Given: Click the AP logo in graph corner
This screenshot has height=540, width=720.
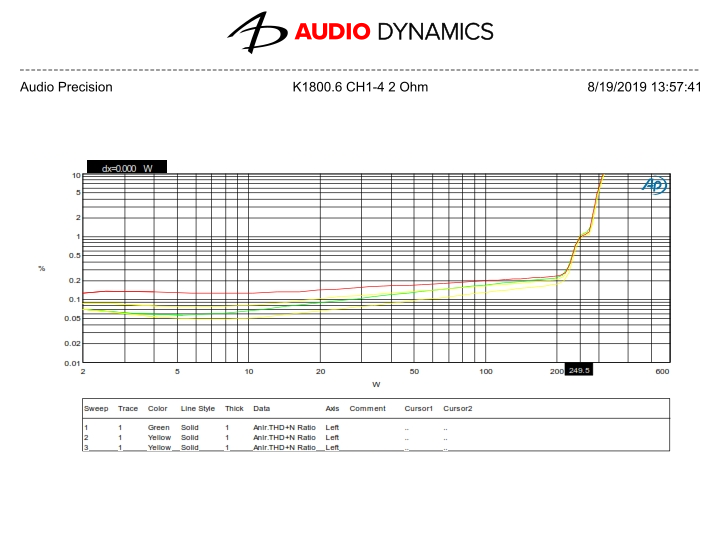Looking at the screenshot, I should (654, 185).
